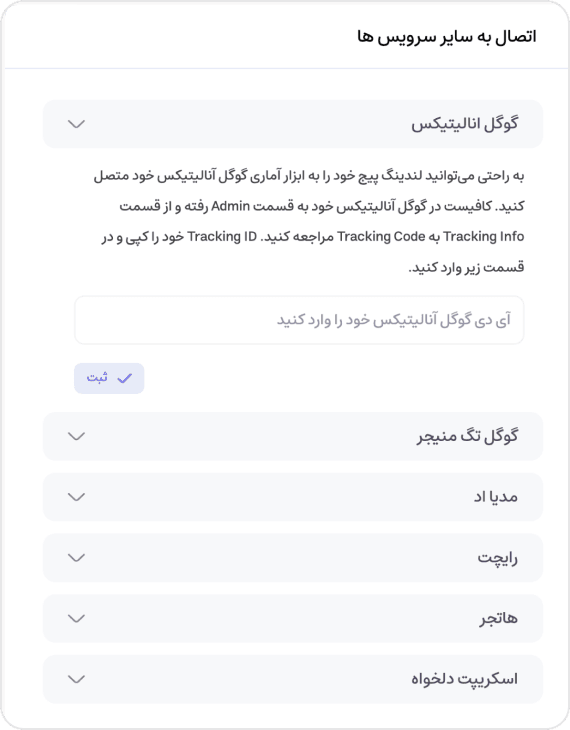Open the هاتجر section title
Screen dimensions: 570x730
[499, 618]
